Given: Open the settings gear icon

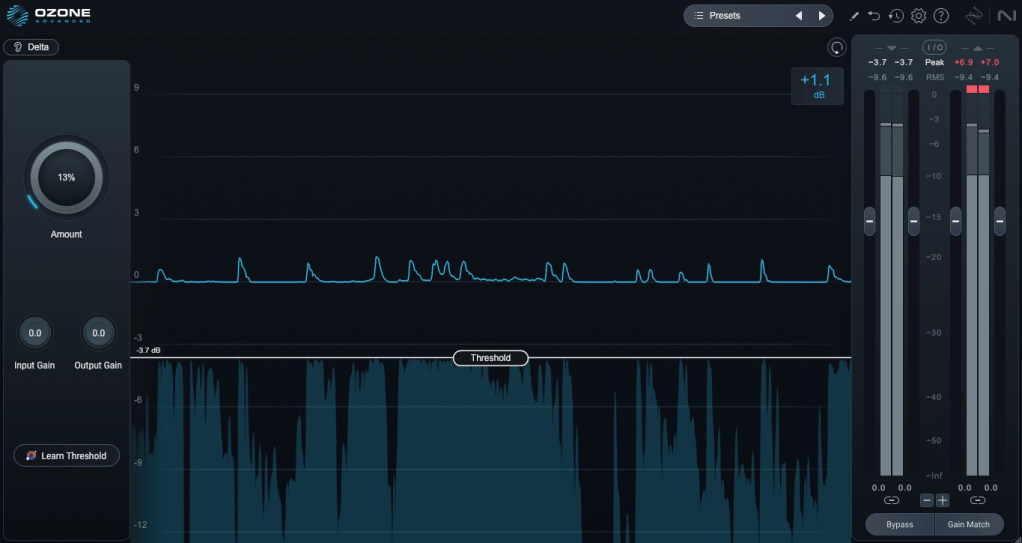Looking at the screenshot, I should pos(918,16).
